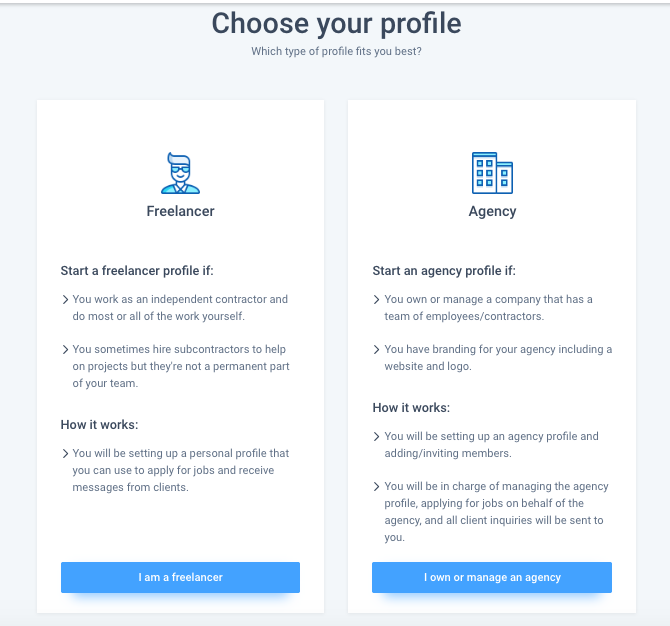Click the Agency building icon
This screenshot has width=670, height=626.
click(x=492, y=173)
